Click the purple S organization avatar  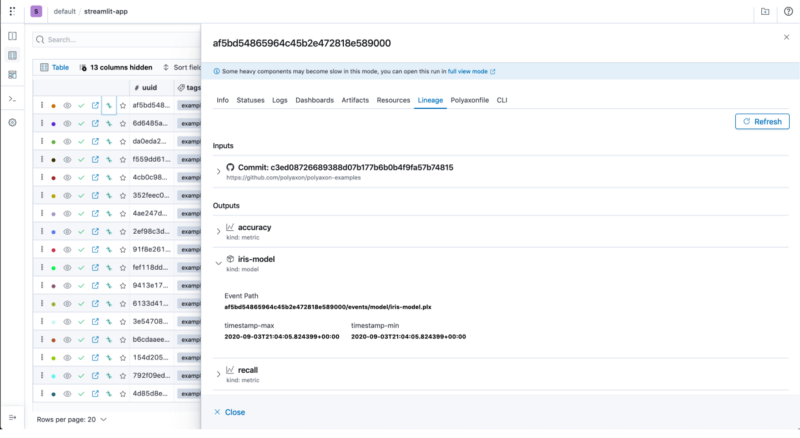point(36,11)
